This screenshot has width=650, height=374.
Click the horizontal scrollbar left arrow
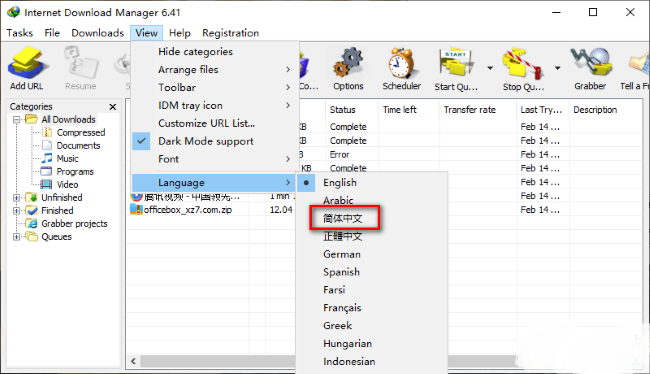133,361
